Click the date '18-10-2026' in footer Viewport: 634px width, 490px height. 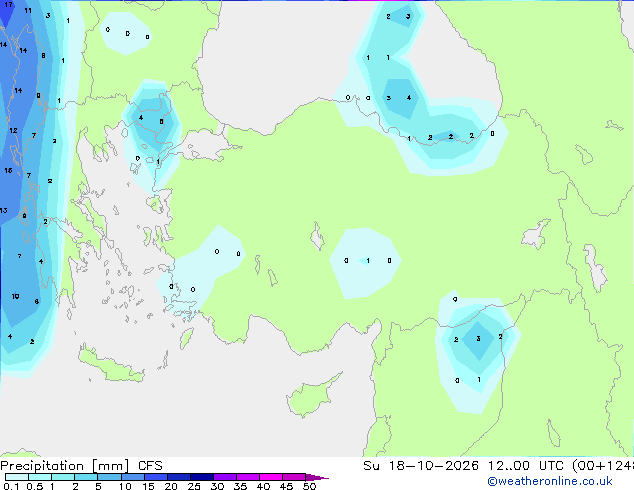tap(433, 466)
